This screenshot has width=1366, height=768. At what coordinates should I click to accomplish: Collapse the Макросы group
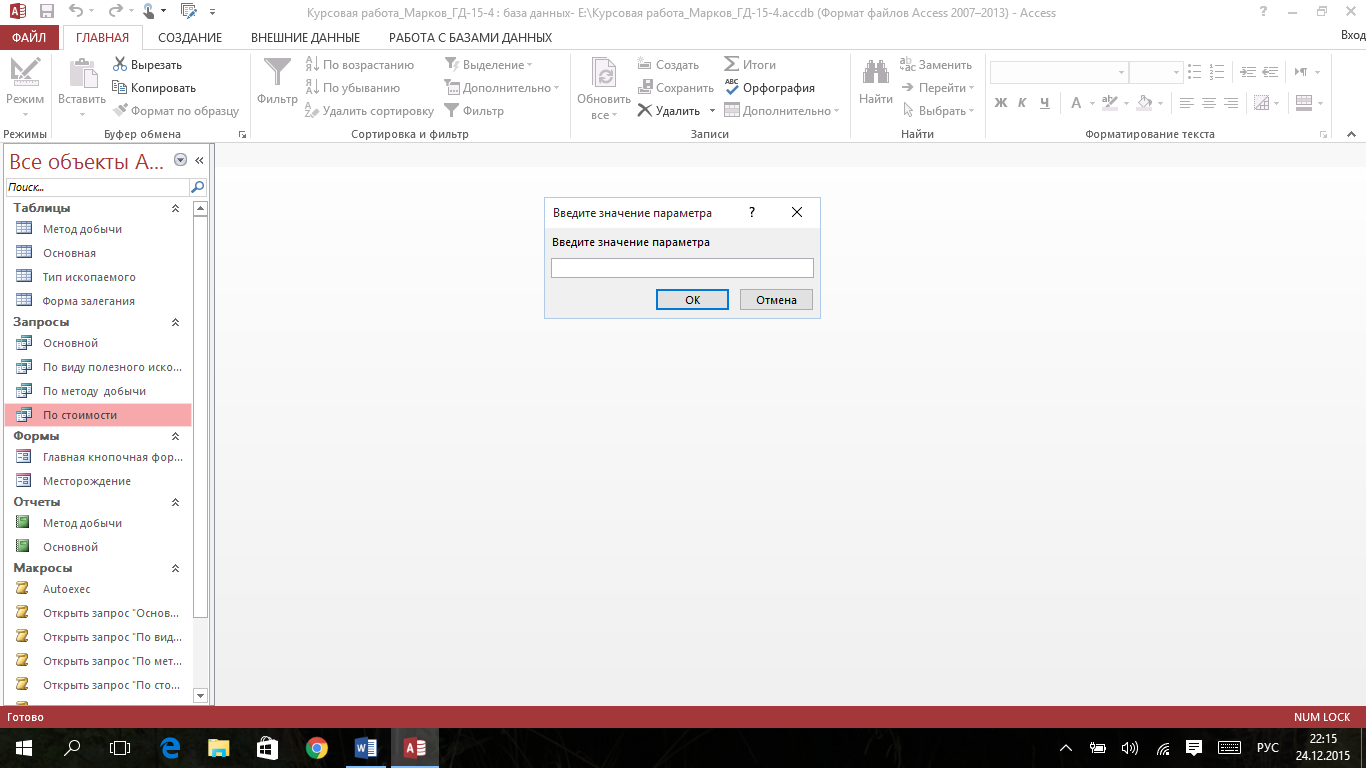point(176,568)
